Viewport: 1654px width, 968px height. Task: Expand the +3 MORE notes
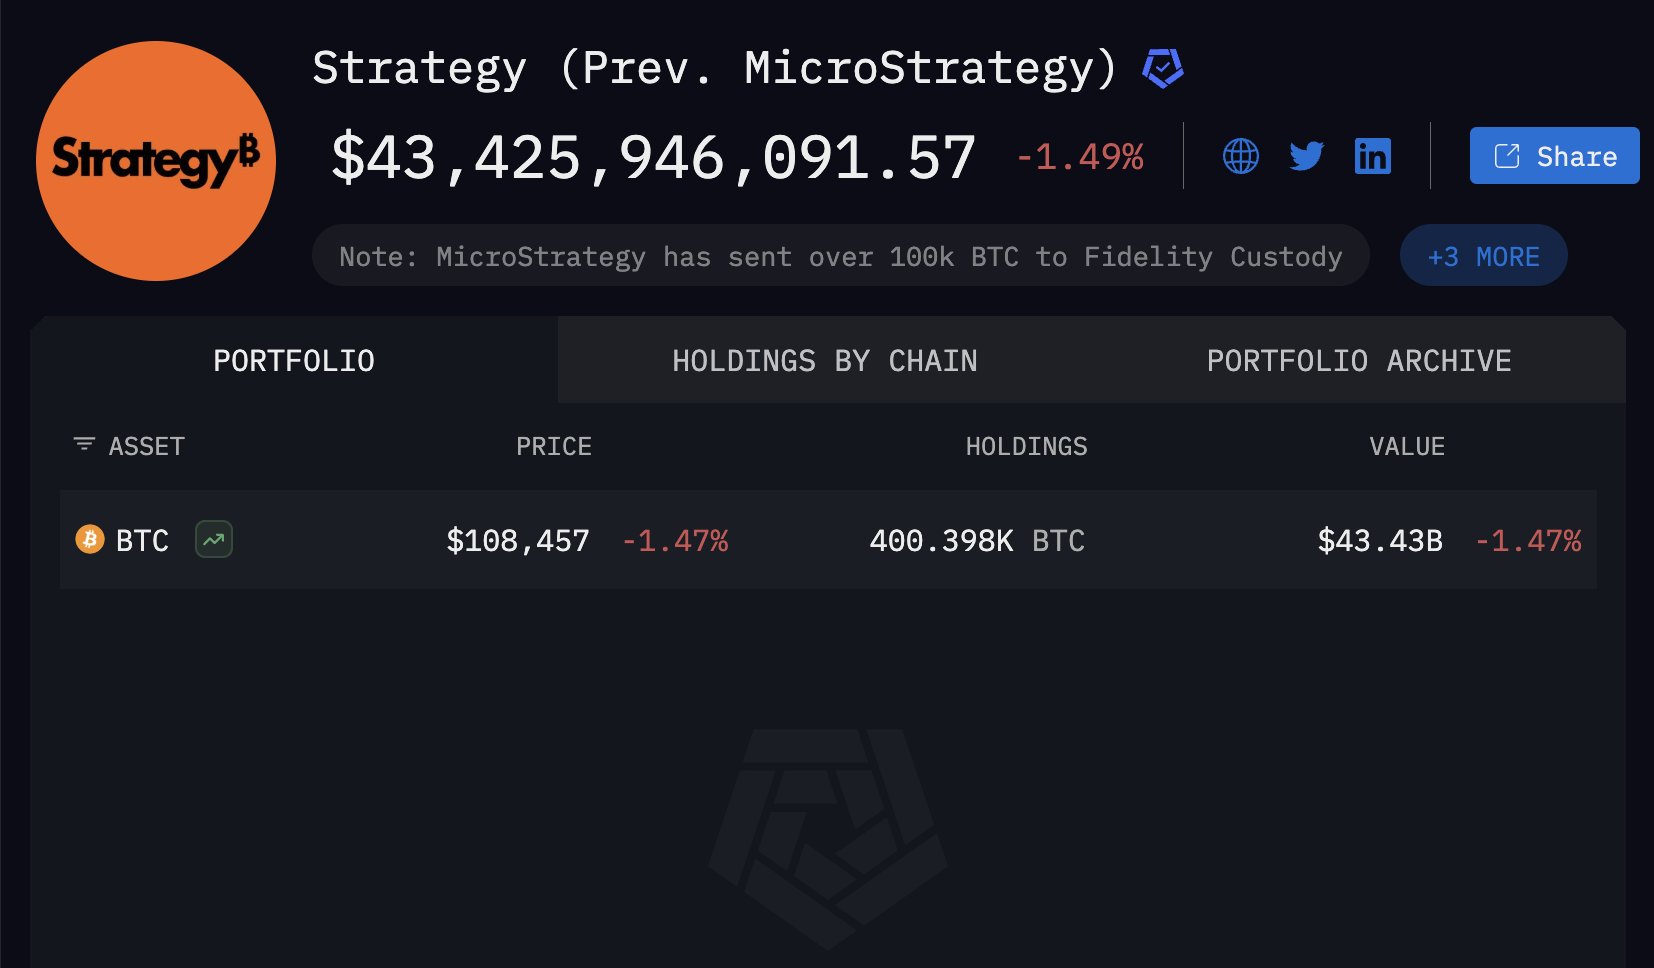coord(1483,256)
